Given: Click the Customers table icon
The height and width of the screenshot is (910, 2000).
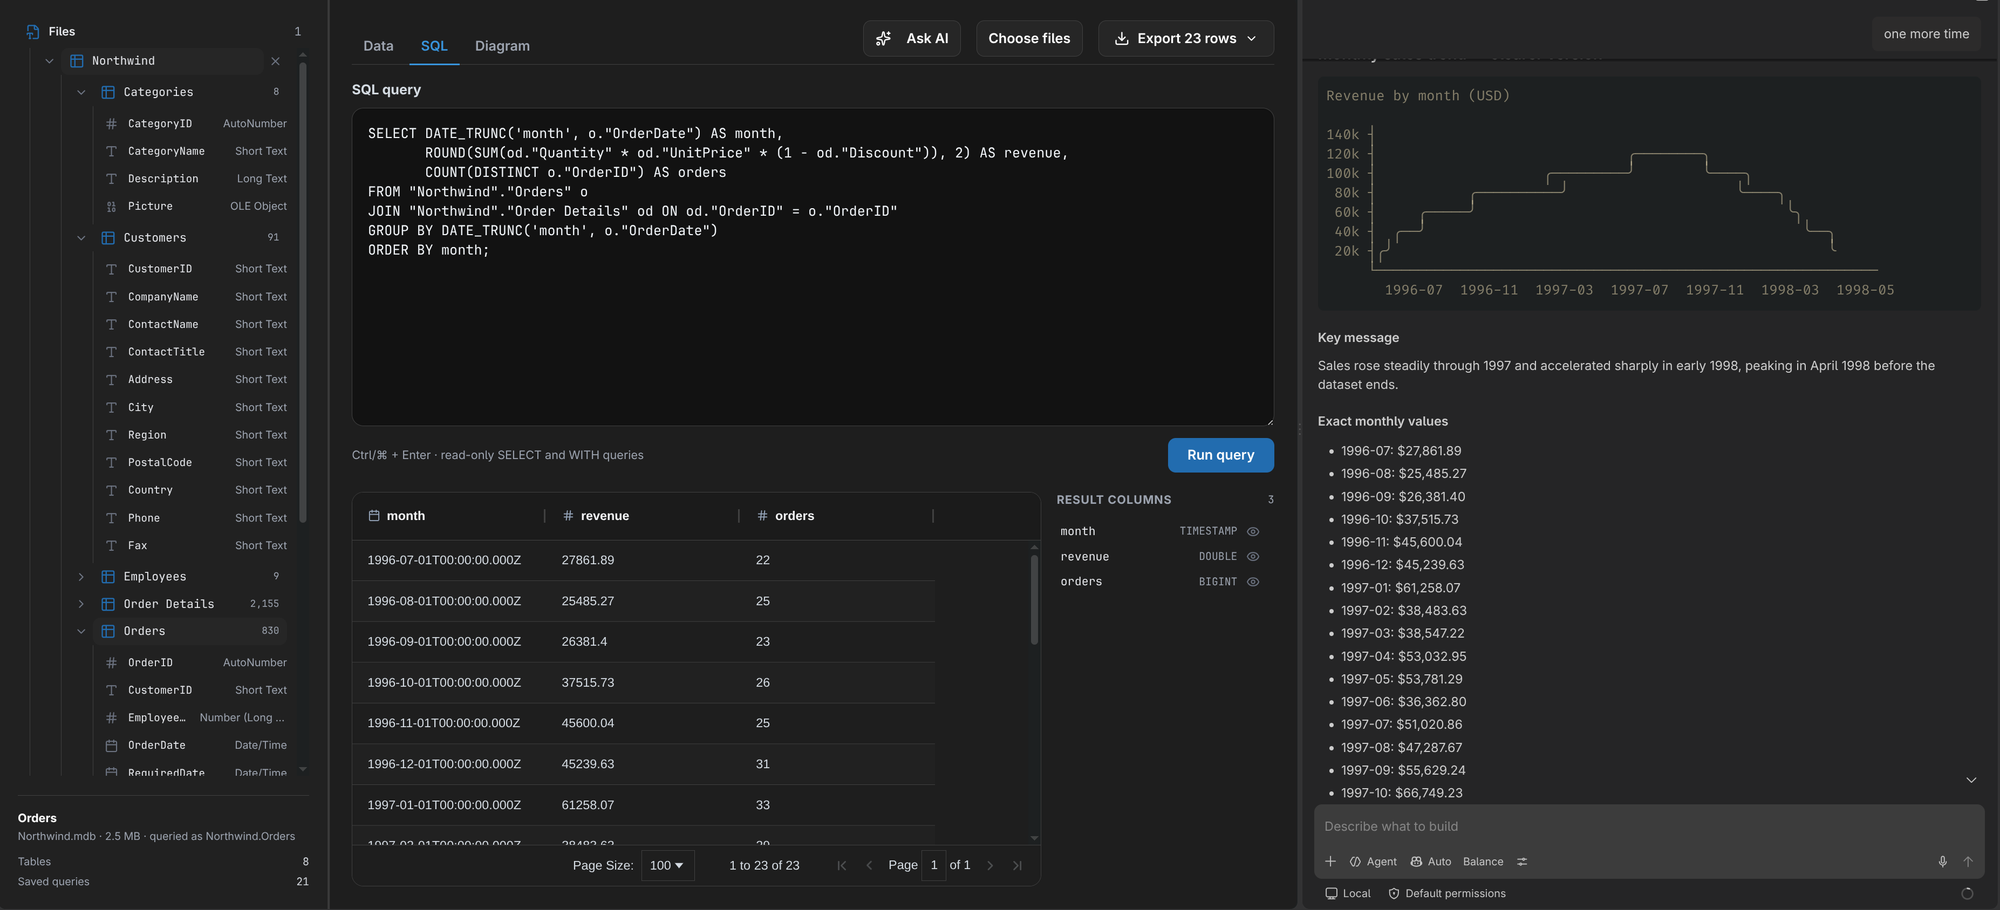Looking at the screenshot, I should click(x=108, y=238).
